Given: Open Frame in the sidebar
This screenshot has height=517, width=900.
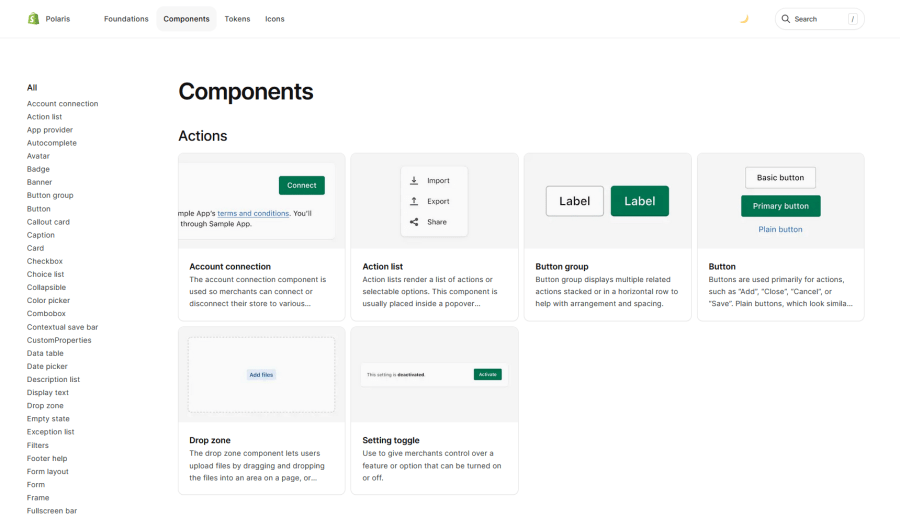Looking at the screenshot, I should pos(38,498).
